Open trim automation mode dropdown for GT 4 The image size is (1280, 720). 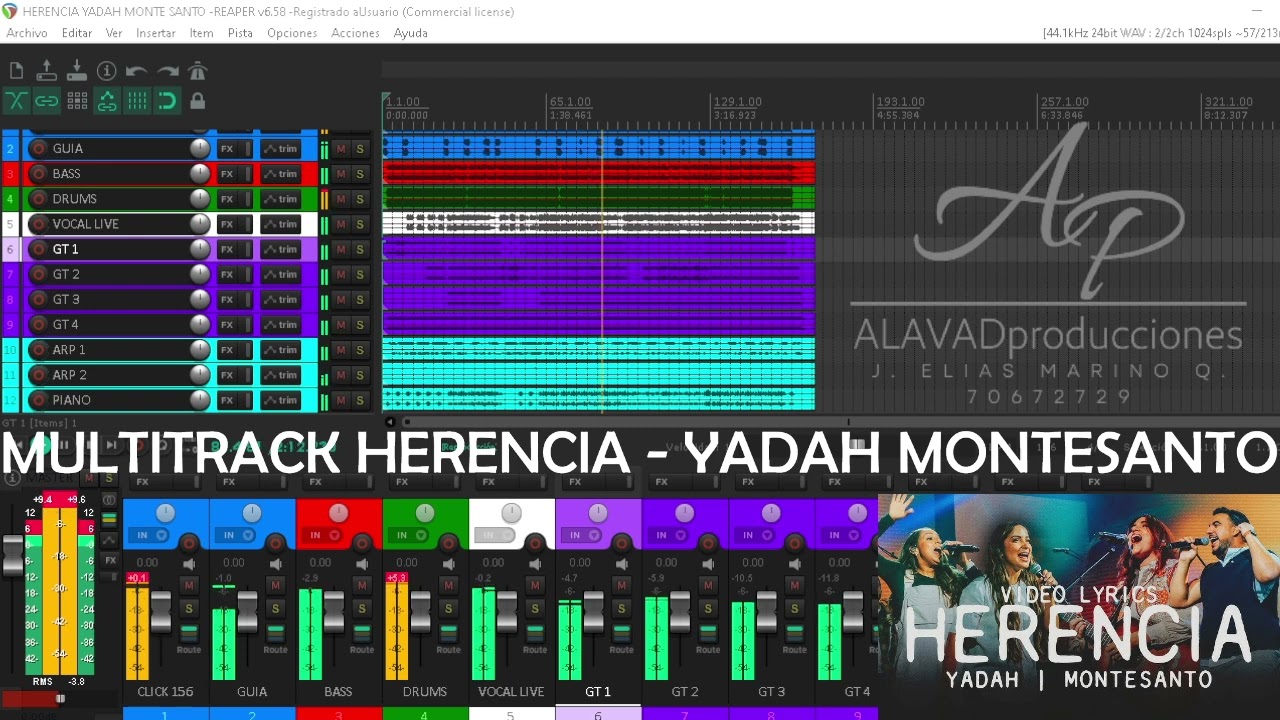(x=281, y=325)
